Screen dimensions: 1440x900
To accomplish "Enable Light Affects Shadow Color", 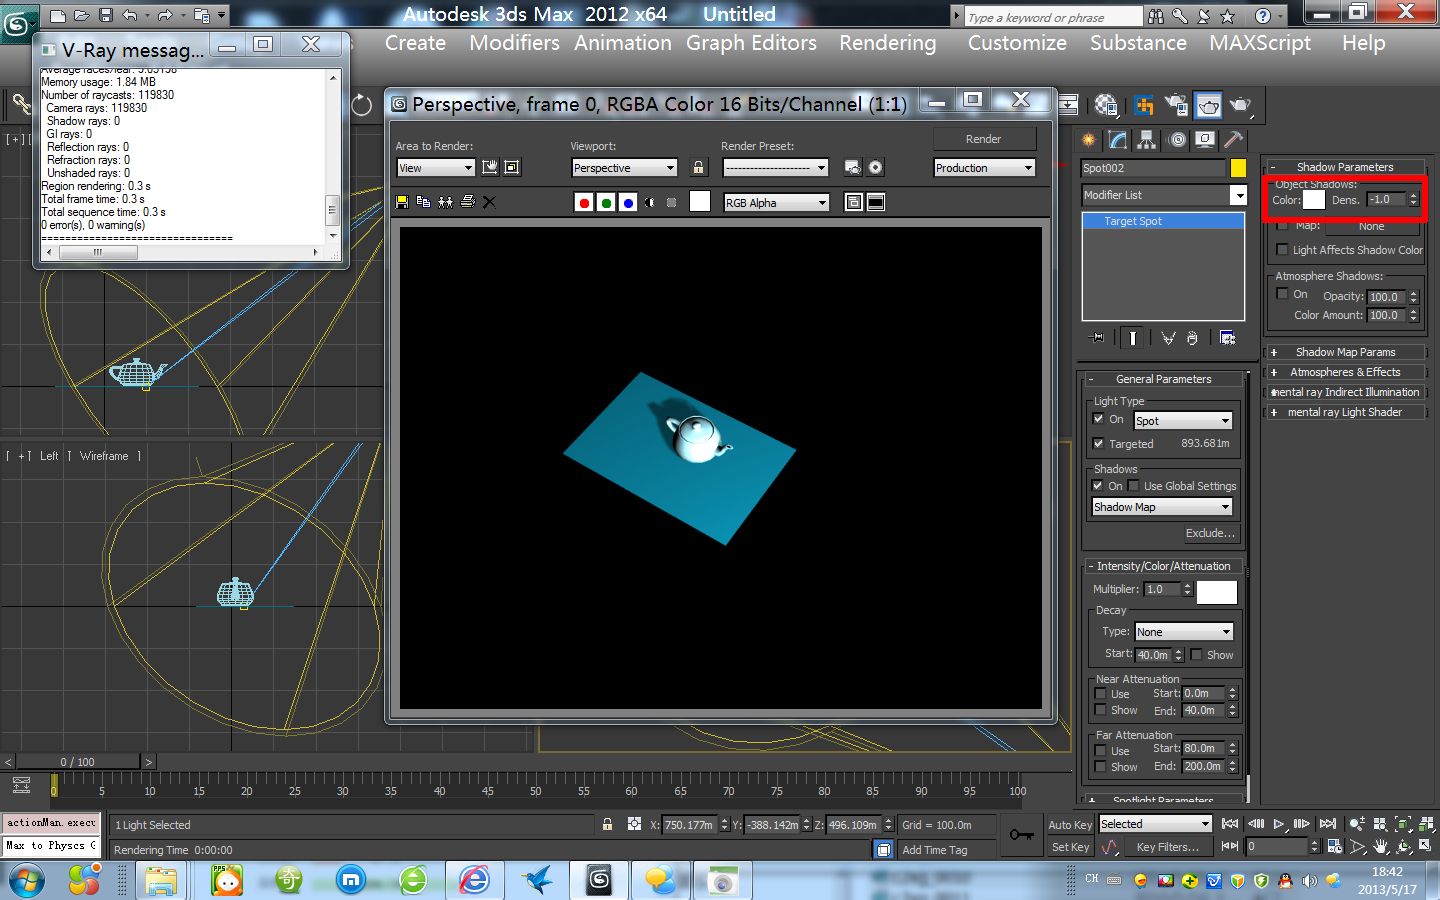I will click(x=1283, y=249).
